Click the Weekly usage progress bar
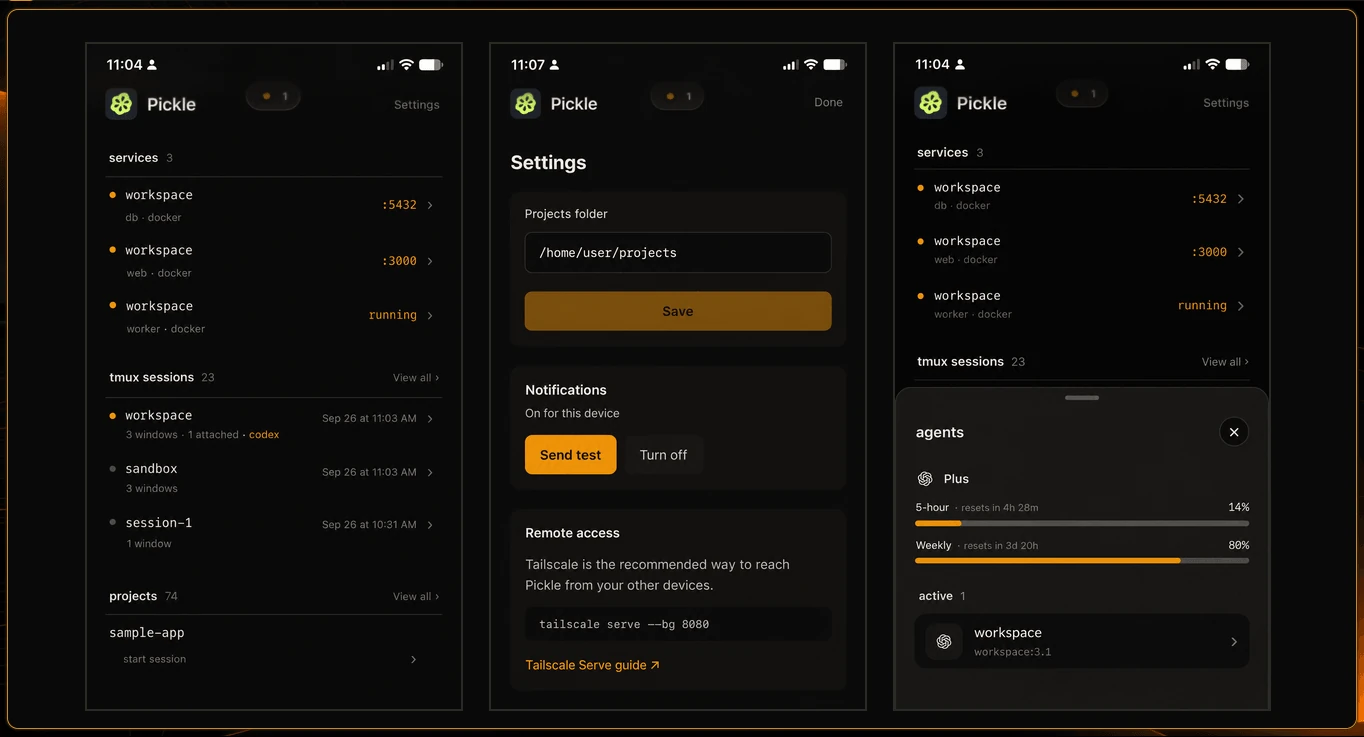 pyautogui.click(x=1082, y=561)
